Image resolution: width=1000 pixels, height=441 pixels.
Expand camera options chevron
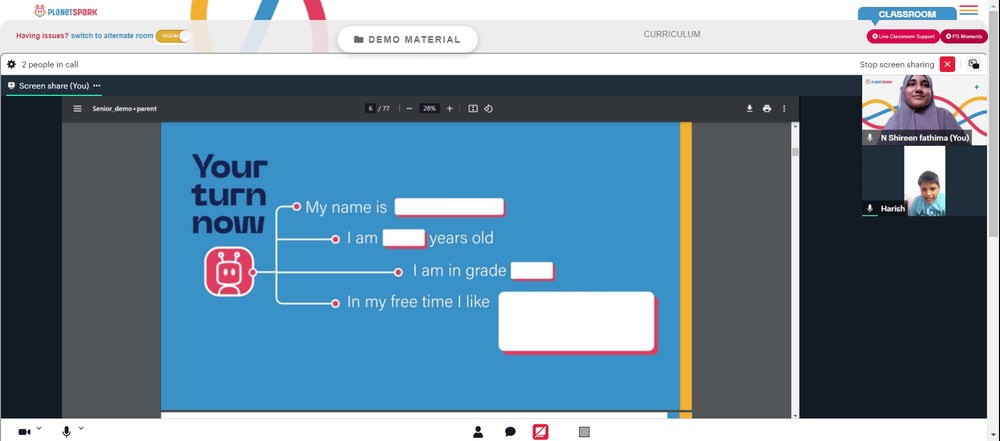[39, 428]
